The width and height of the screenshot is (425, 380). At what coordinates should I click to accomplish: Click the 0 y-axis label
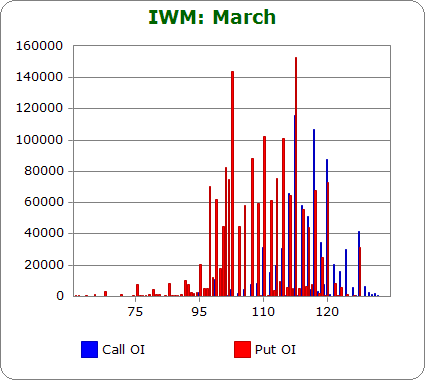pos(60,296)
